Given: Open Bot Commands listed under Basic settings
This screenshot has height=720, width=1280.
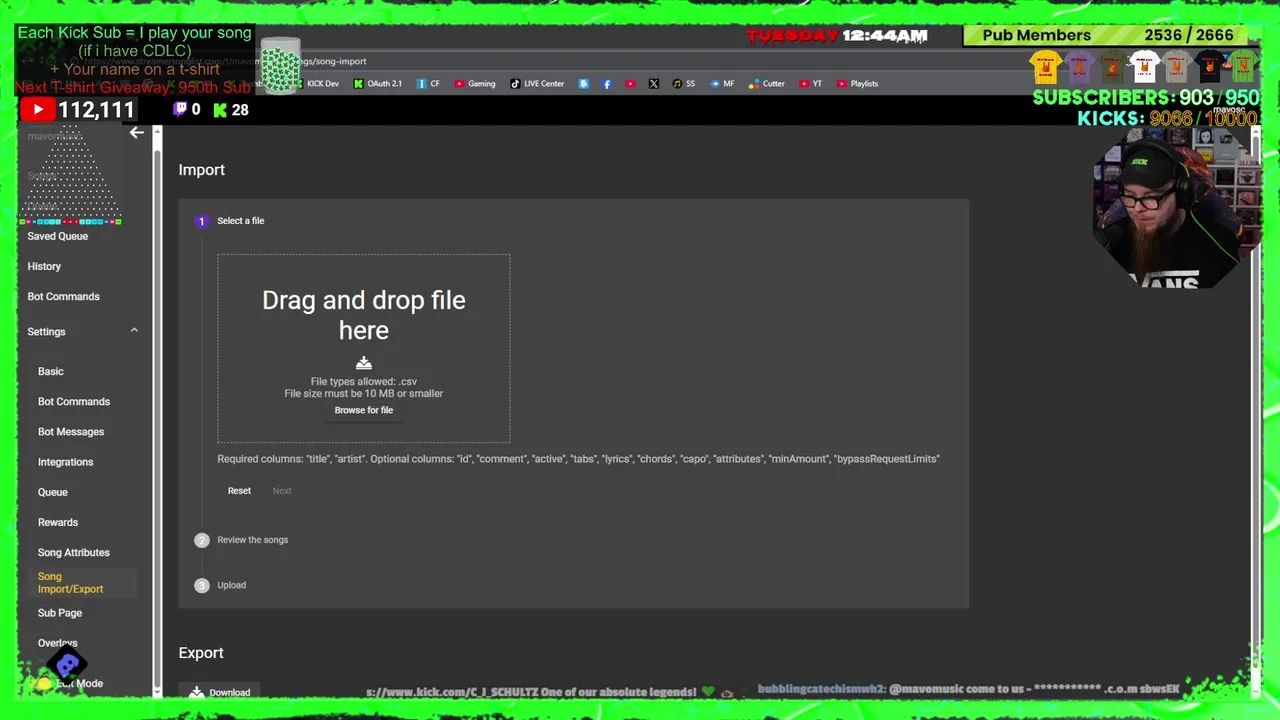Looking at the screenshot, I should [74, 402].
